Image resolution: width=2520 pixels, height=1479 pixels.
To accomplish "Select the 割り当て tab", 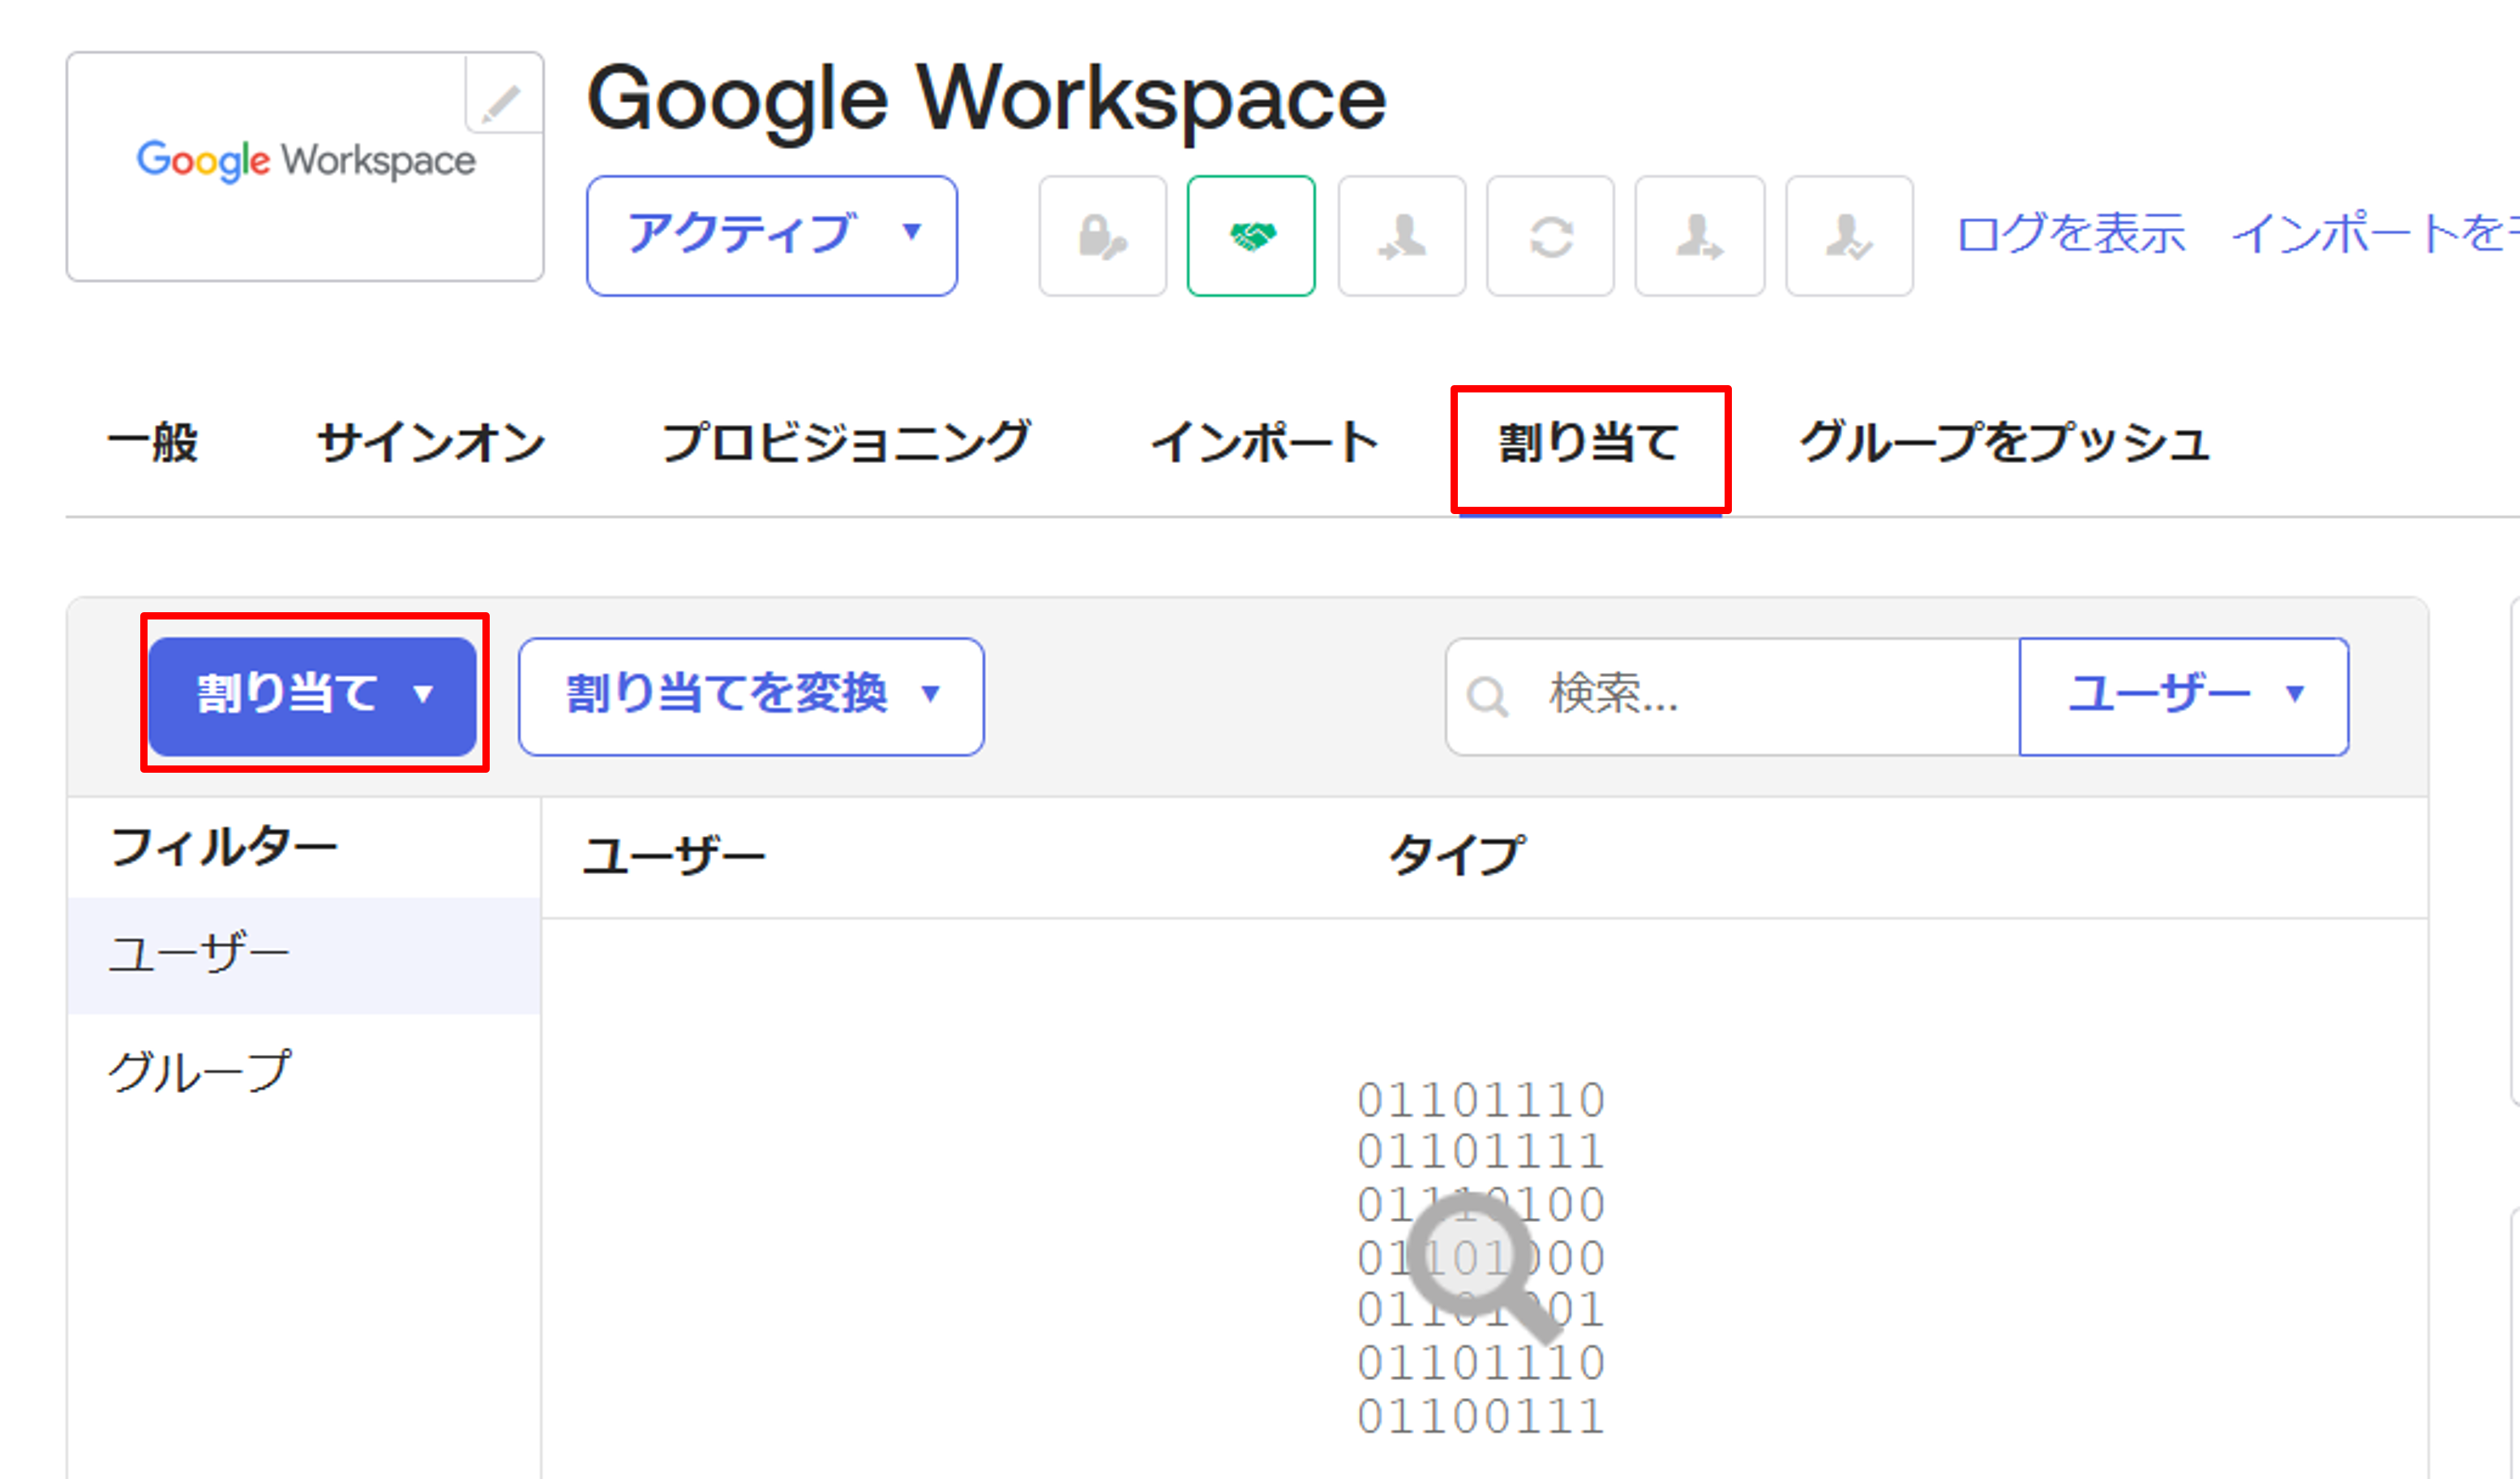I will 1590,442.
